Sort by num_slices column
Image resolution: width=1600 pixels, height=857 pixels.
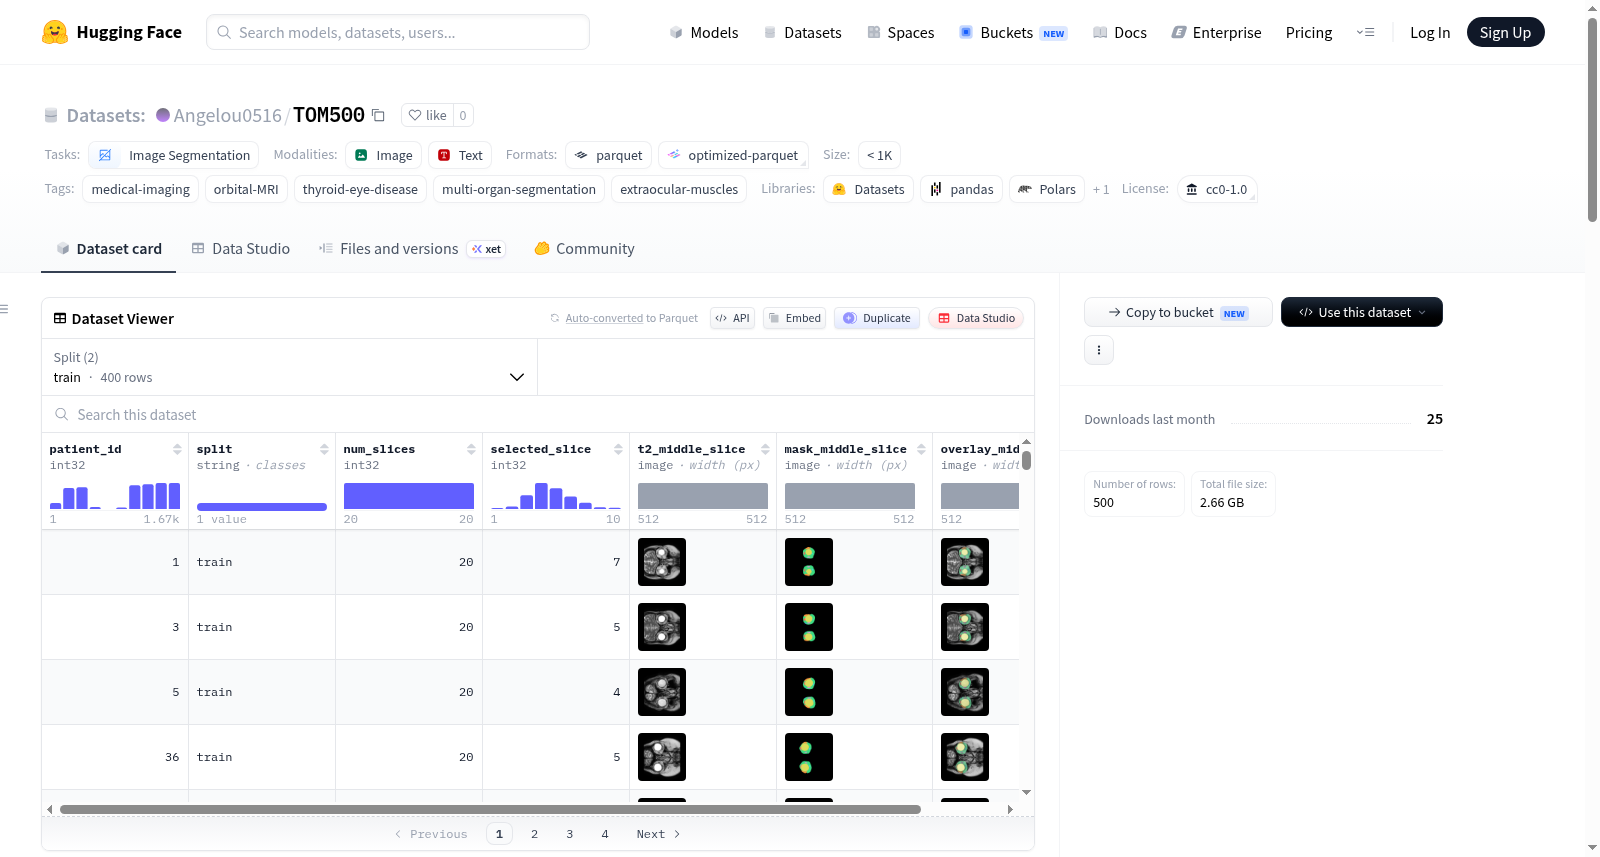[x=471, y=449]
